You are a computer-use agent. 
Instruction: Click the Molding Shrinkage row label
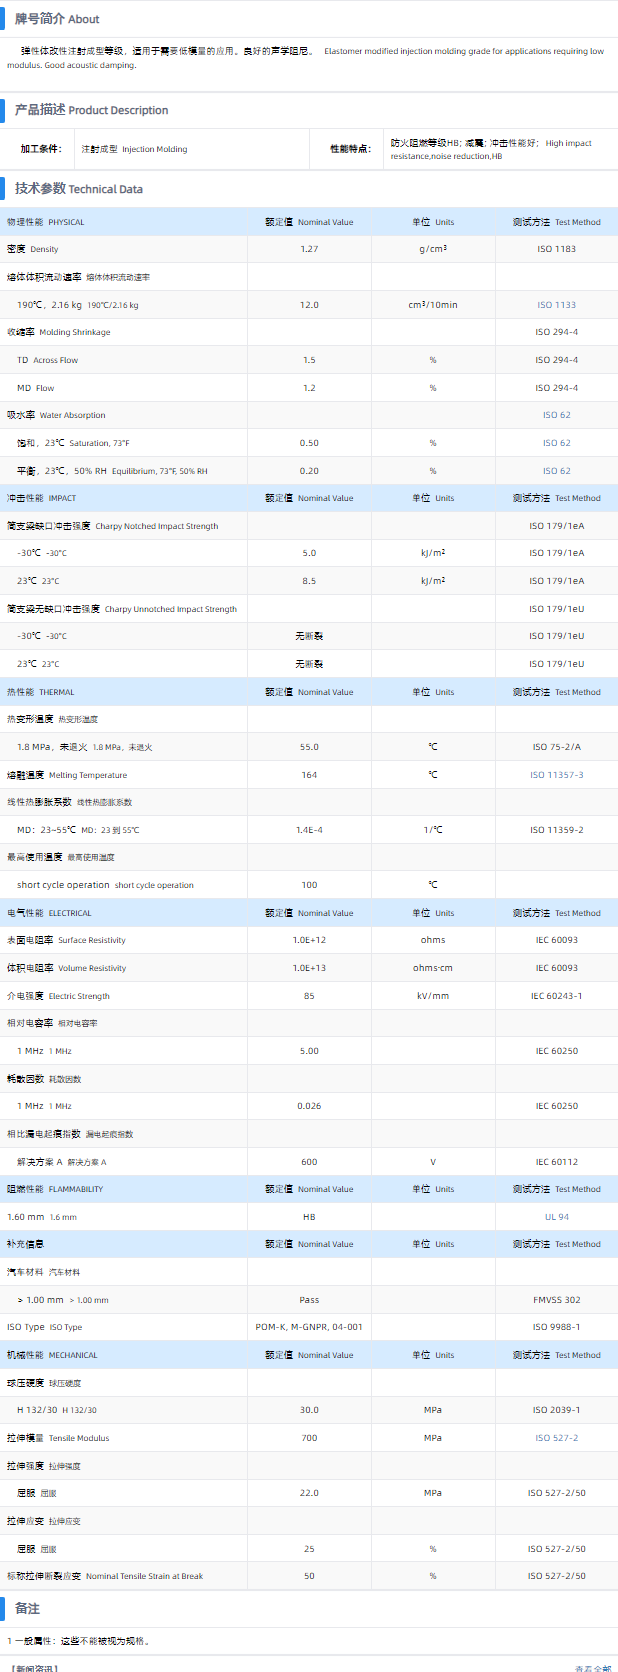point(59,332)
